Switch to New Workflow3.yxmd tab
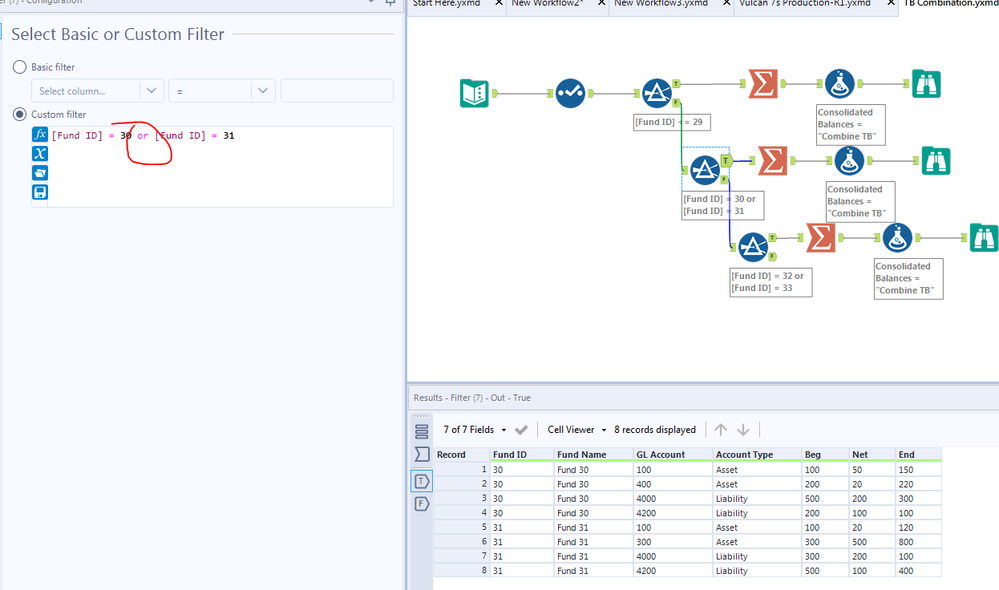999x590 pixels. [661, 4]
